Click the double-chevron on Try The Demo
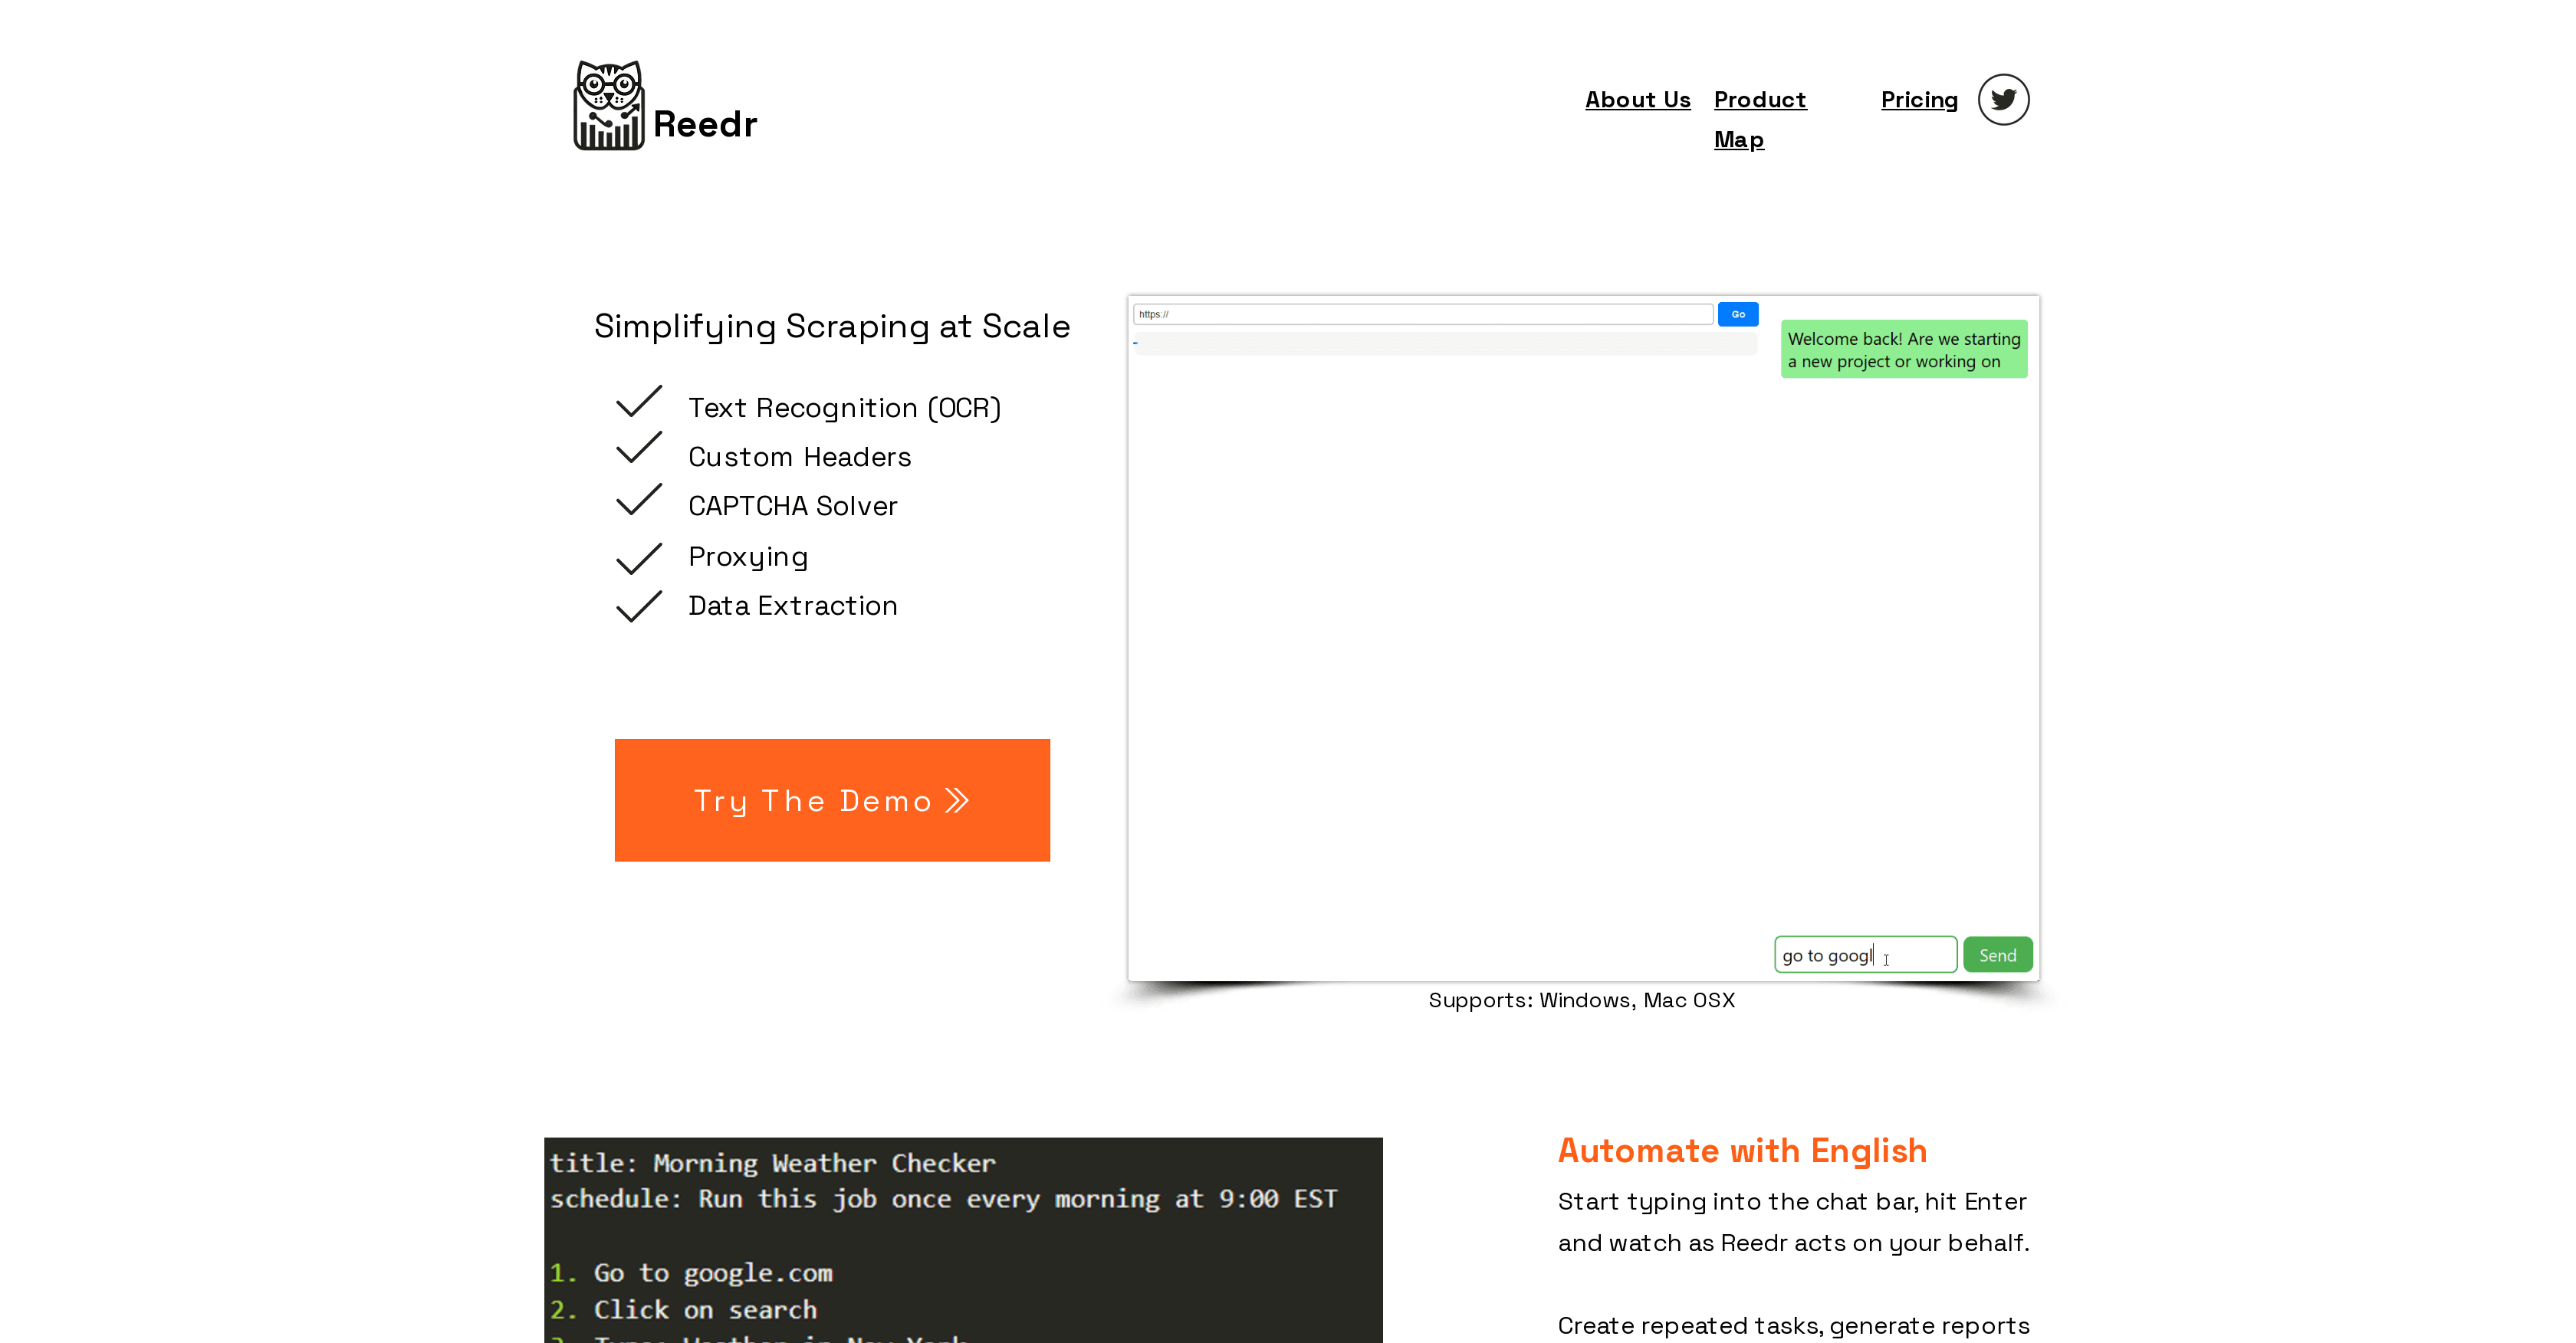Screen dimensions: 2576x1343 click(x=957, y=800)
